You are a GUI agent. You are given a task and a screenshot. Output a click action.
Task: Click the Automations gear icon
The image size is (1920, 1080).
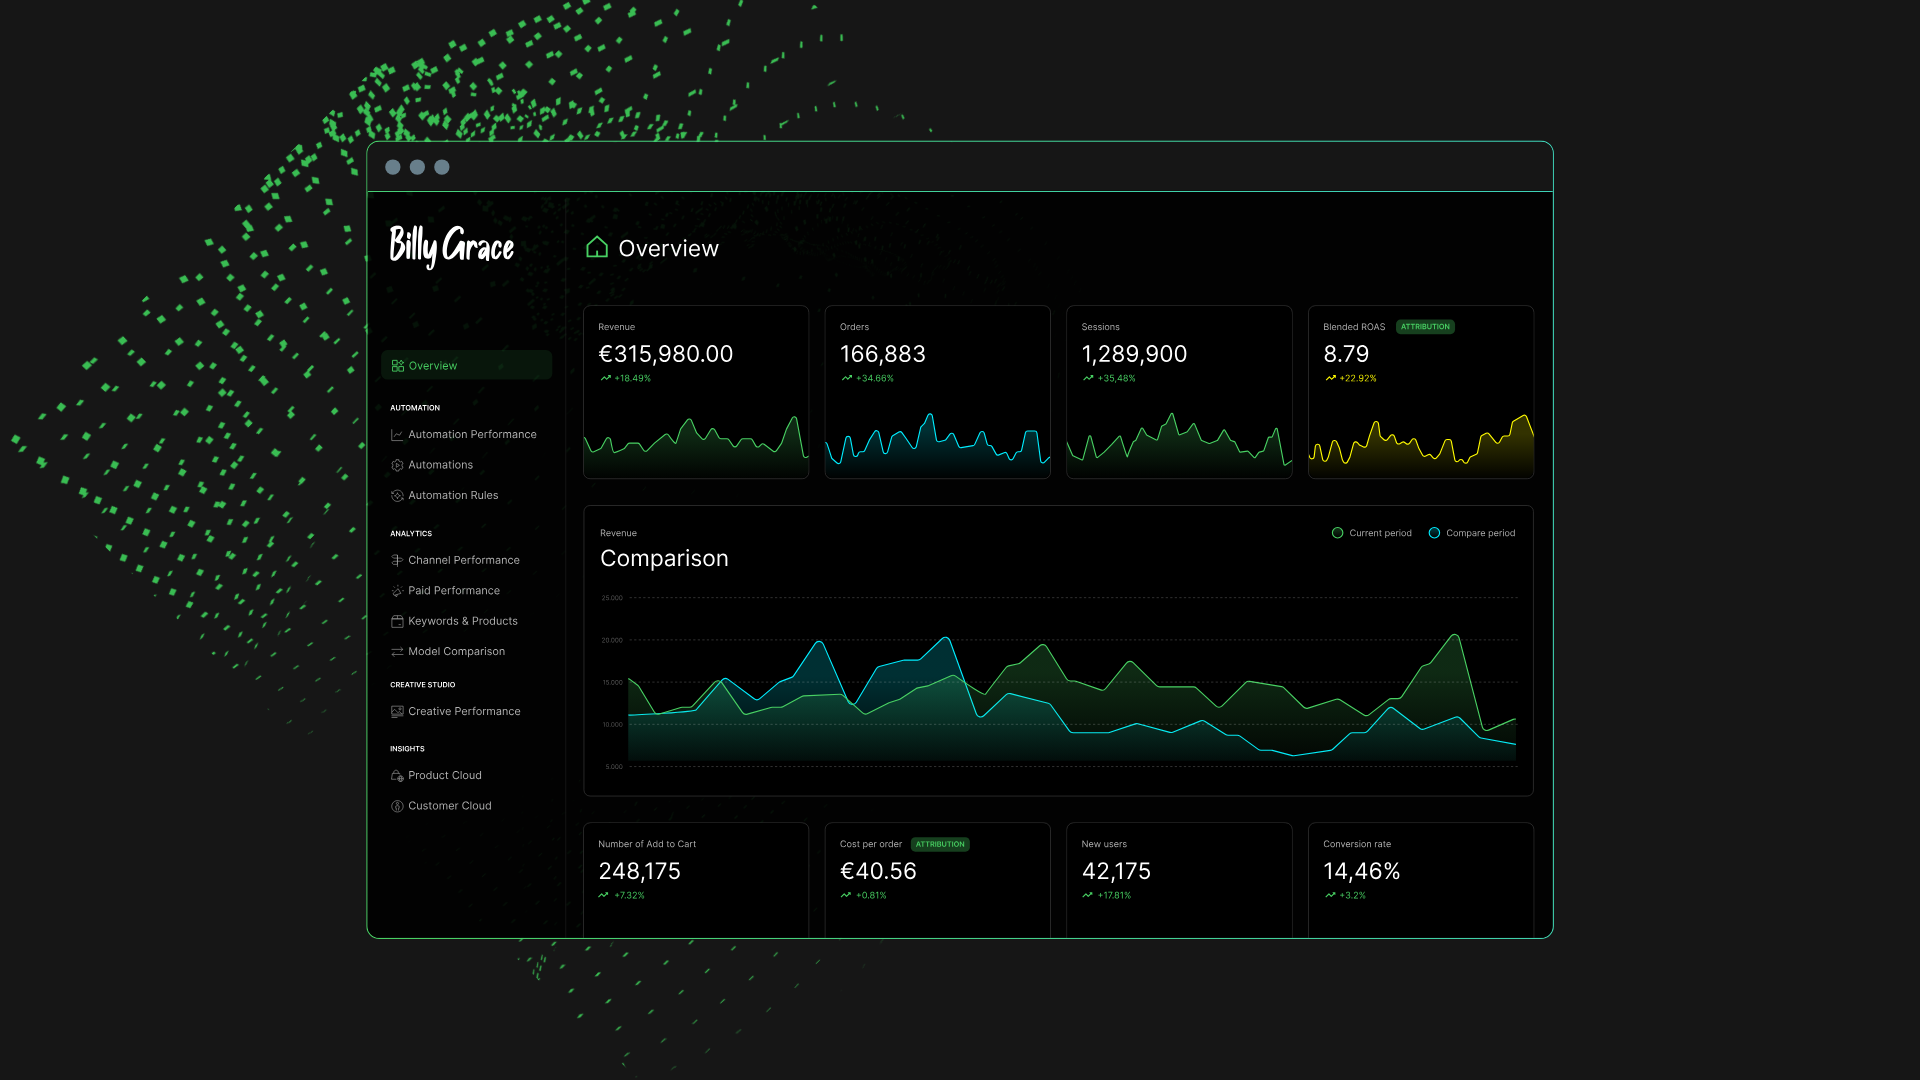397,465
